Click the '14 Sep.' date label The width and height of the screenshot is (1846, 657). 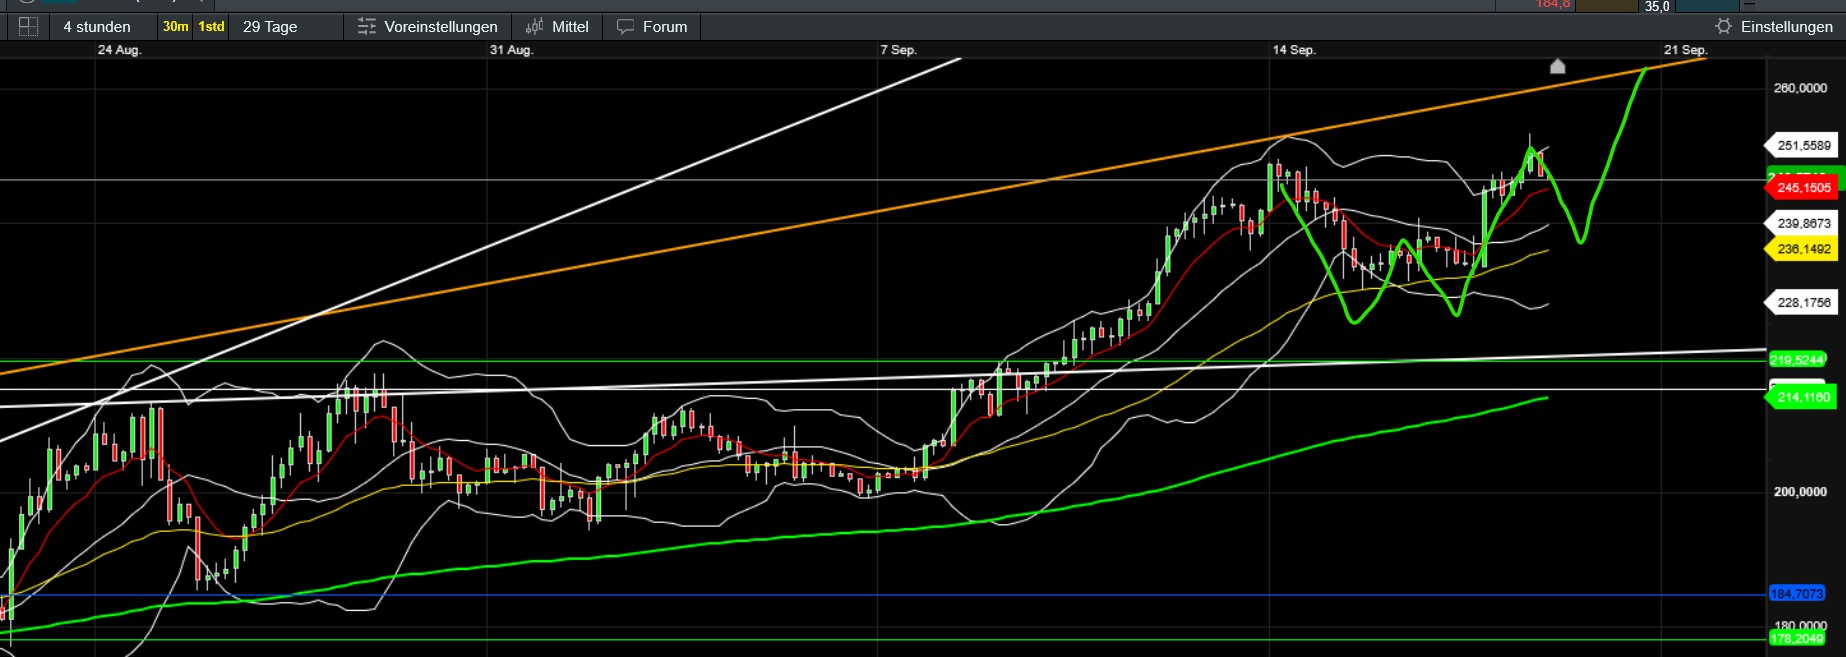point(1294,50)
